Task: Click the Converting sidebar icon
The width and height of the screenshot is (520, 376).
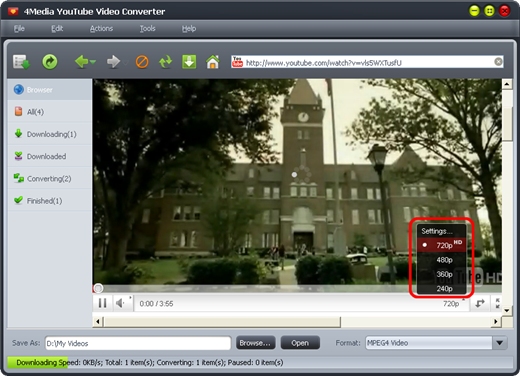Action: click(x=19, y=178)
